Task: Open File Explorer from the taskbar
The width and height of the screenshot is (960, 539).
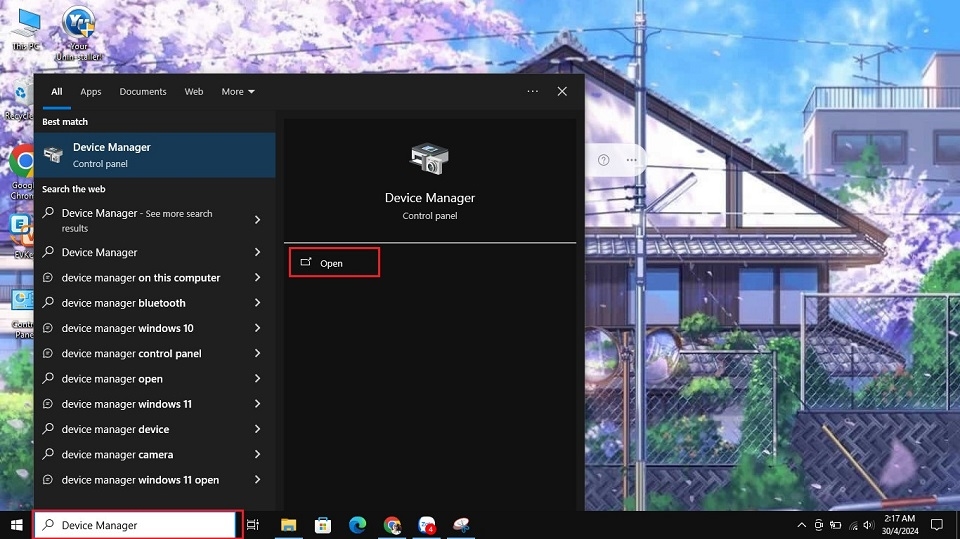Action: coord(288,525)
